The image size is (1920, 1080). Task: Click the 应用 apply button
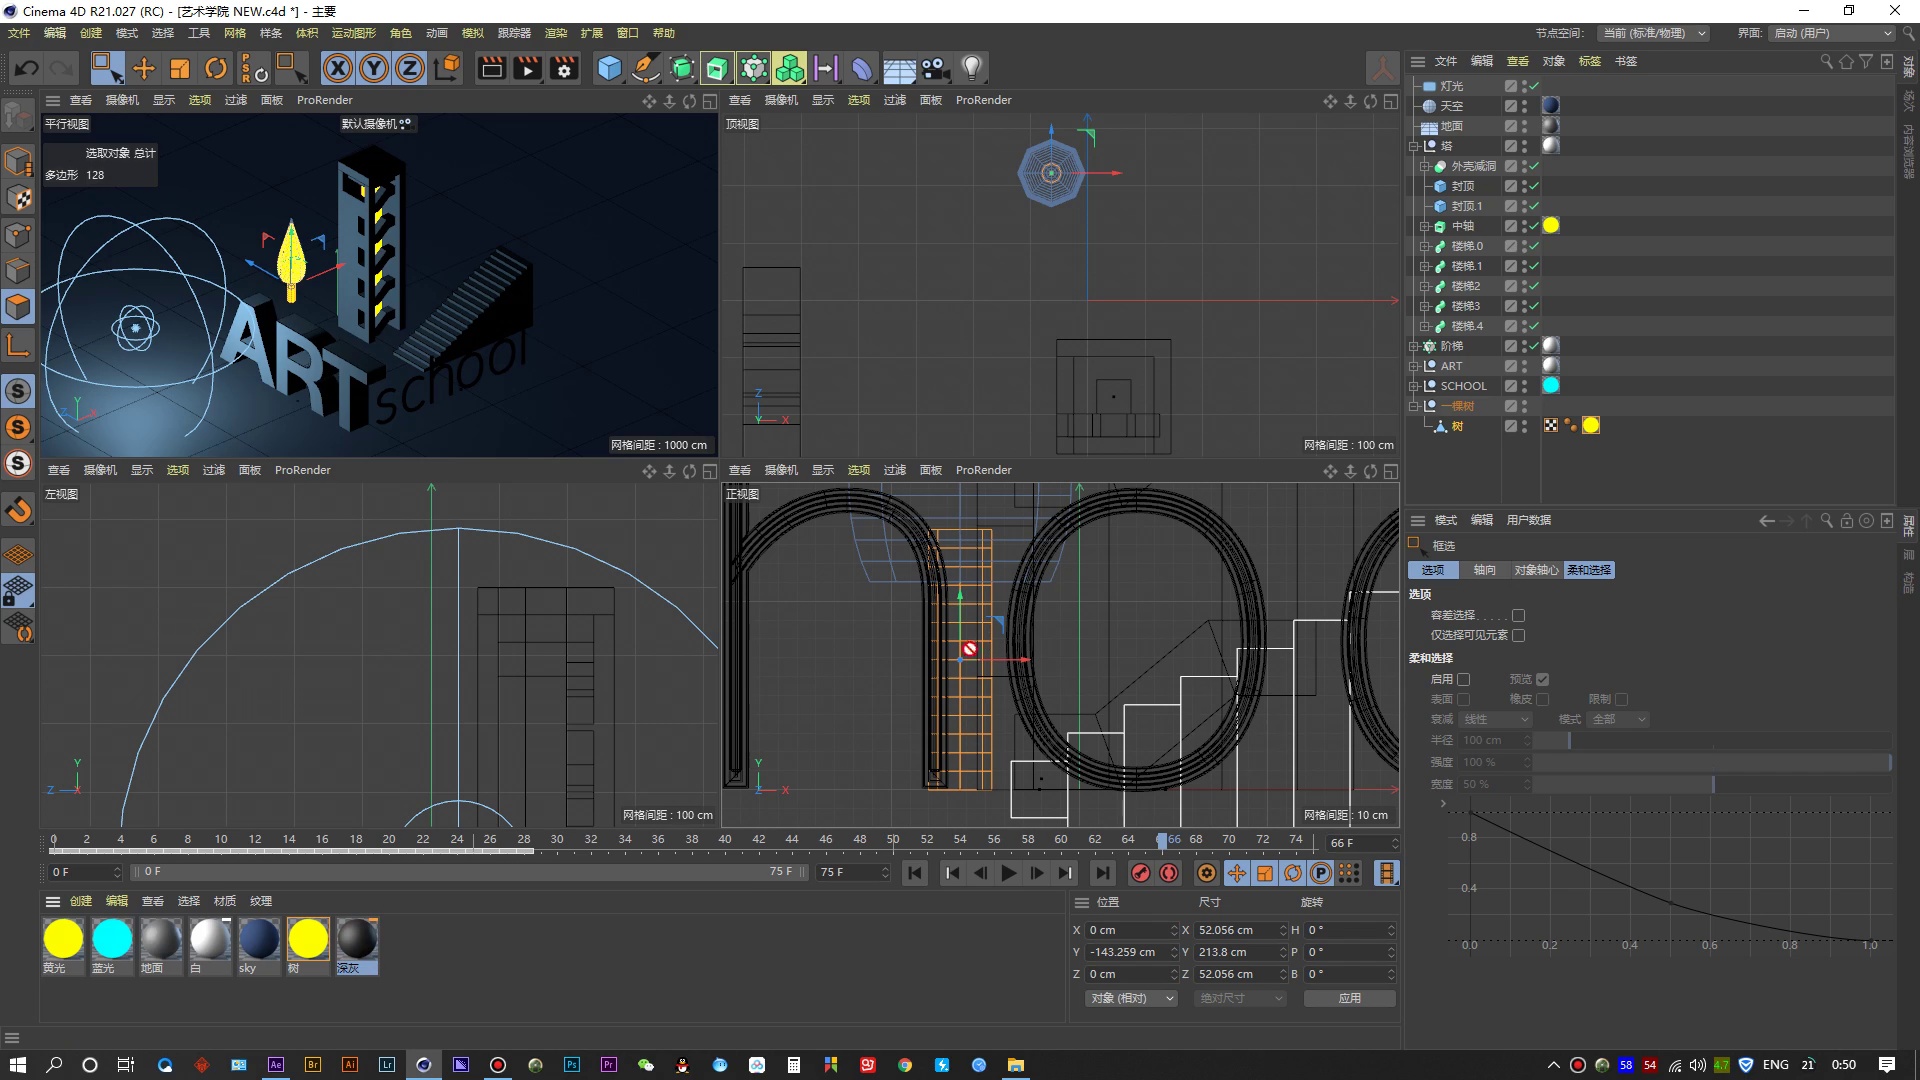click(x=1349, y=998)
